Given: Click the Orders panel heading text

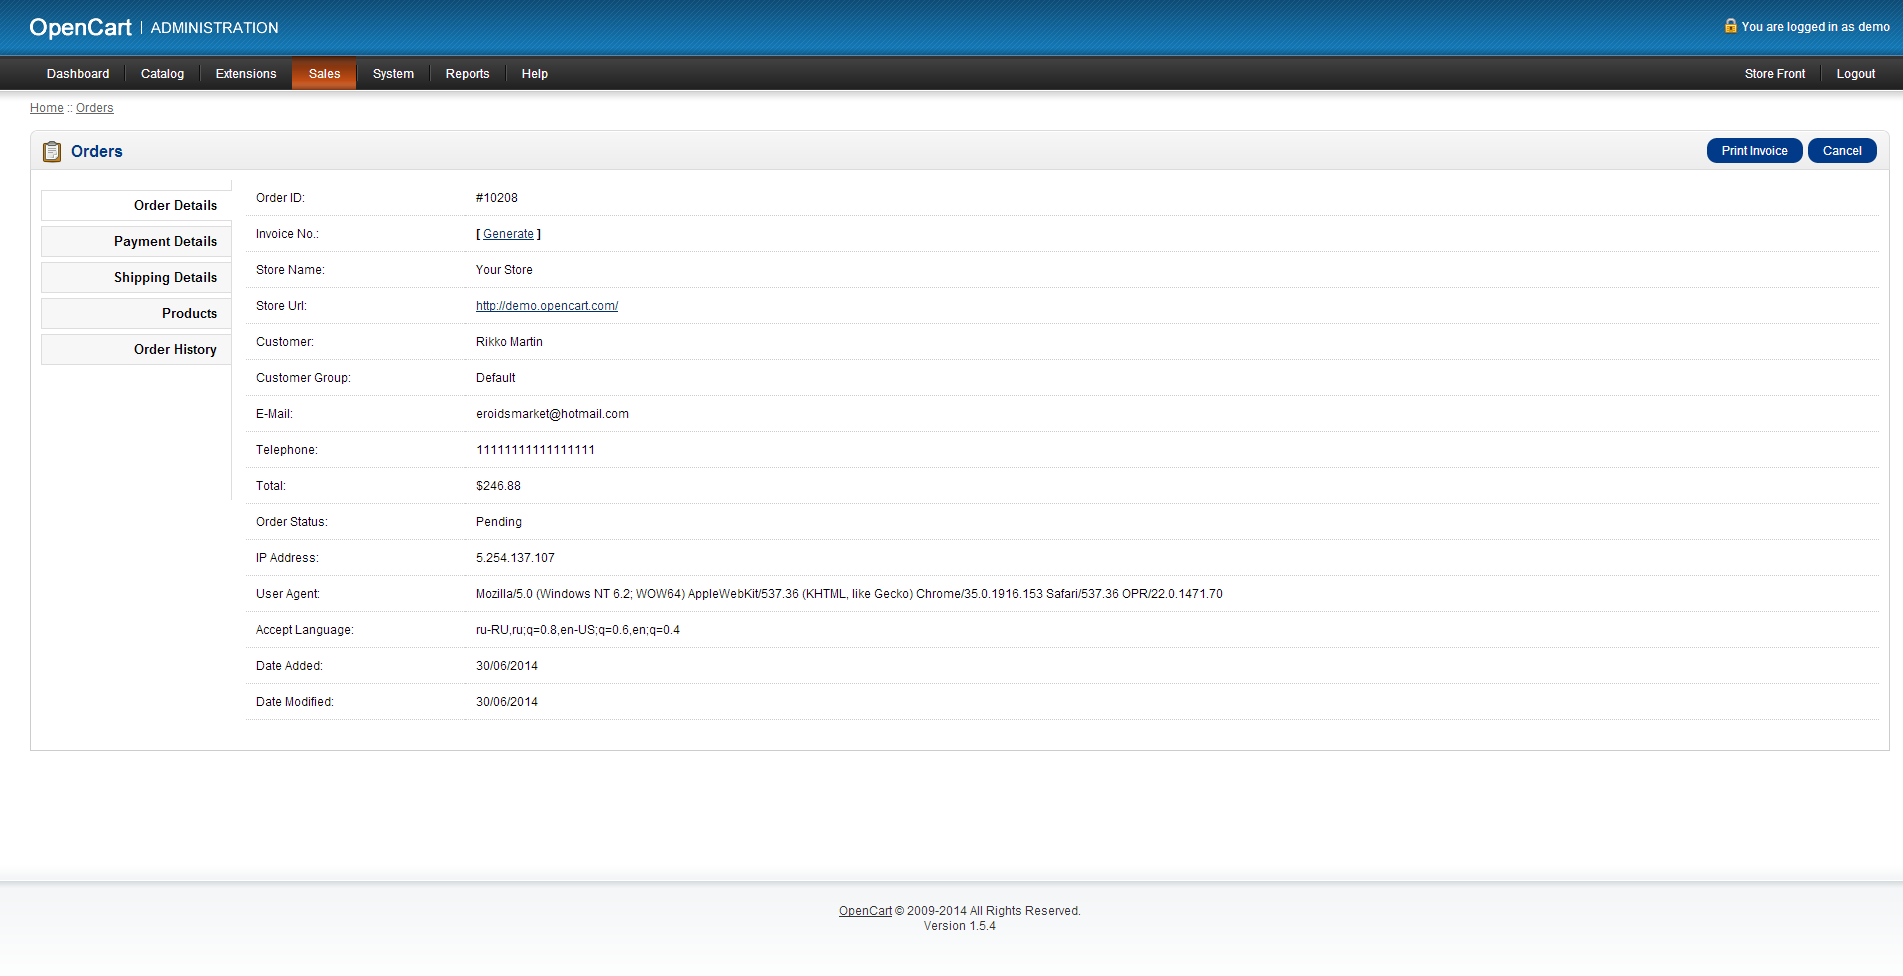Looking at the screenshot, I should [97, 151].
